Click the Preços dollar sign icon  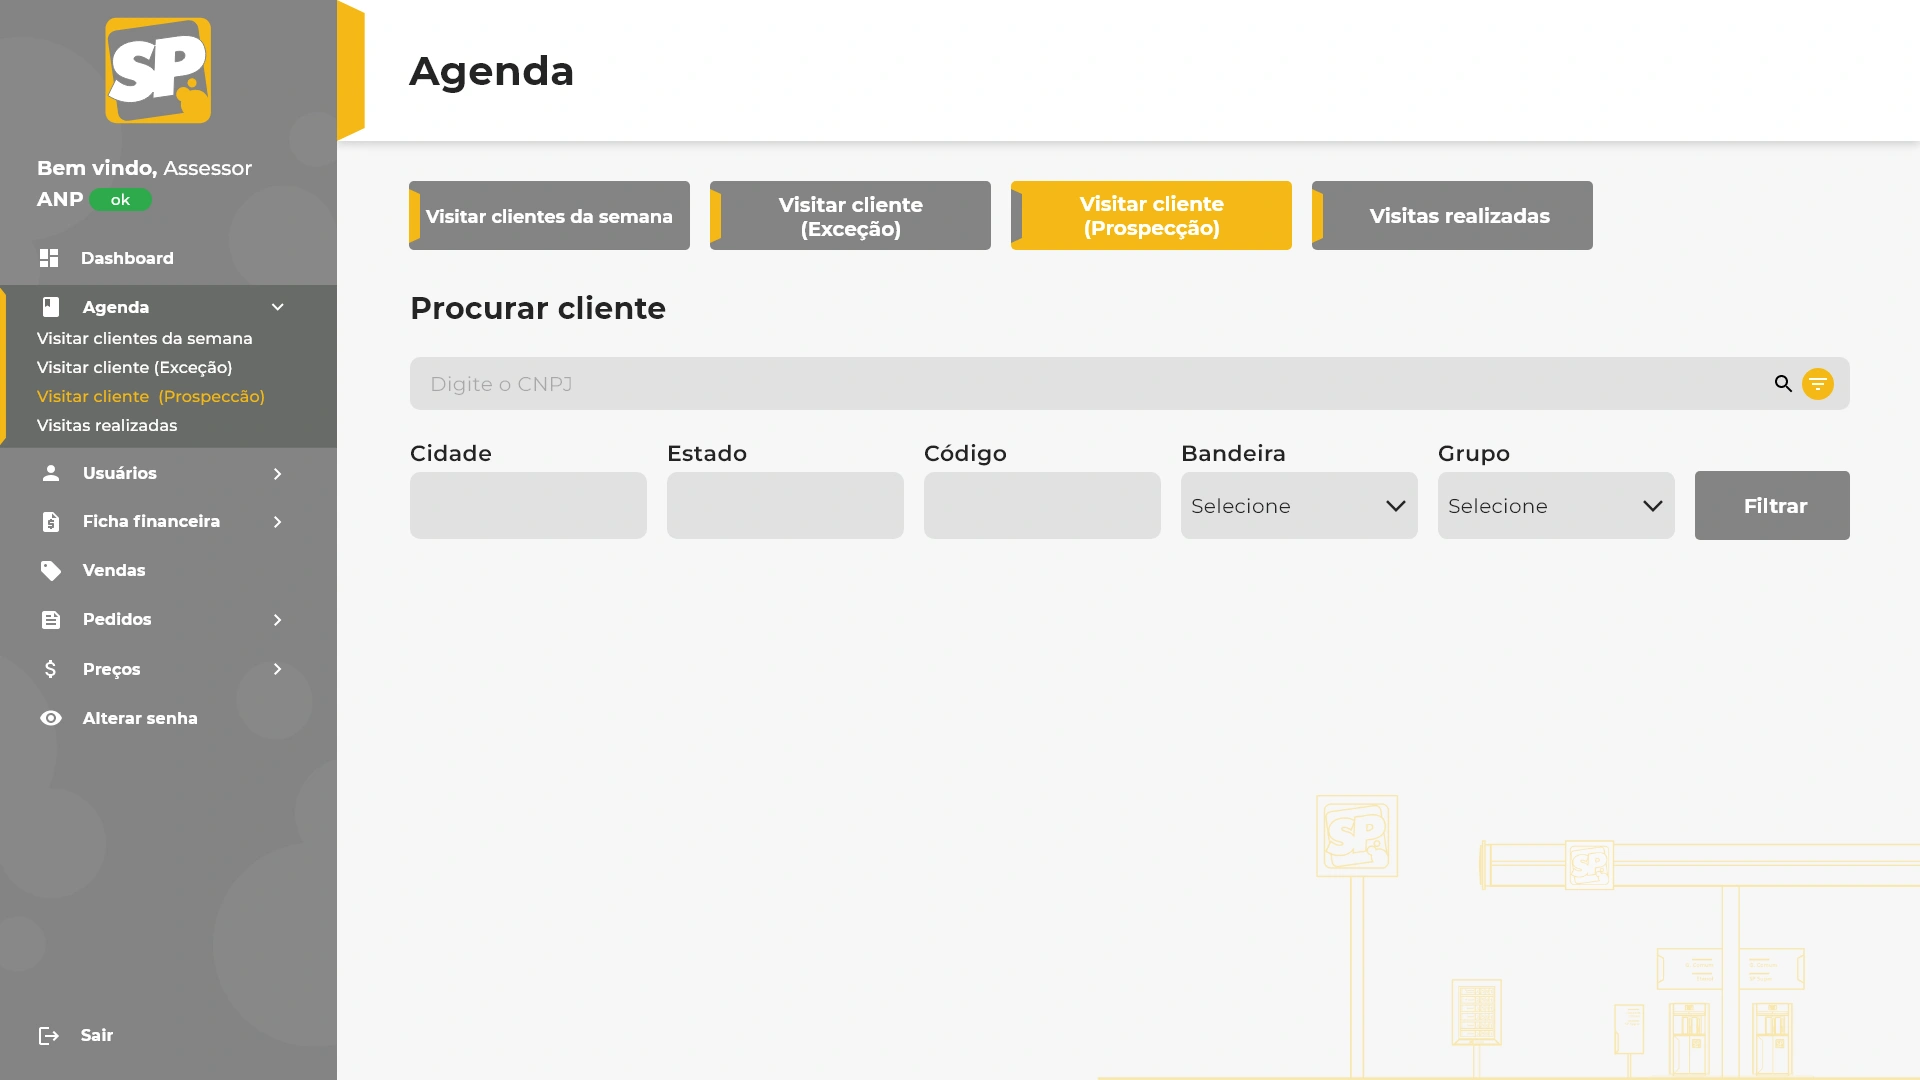[x=51, y=669]
